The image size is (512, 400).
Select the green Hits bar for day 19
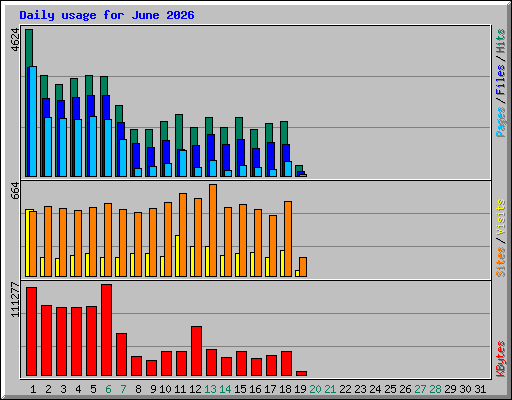click(x=299, y=168)
